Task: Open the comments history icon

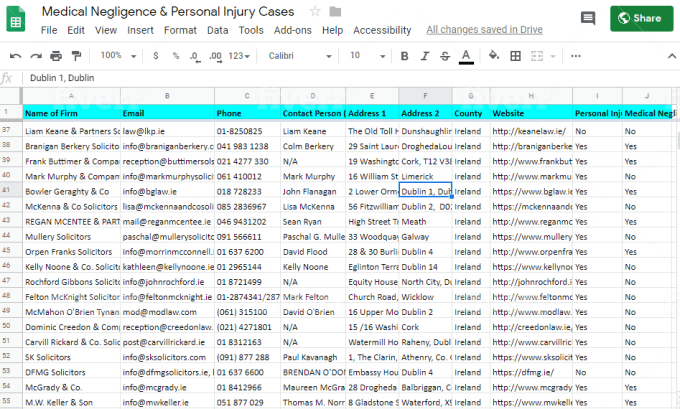Action: point(588,18)
